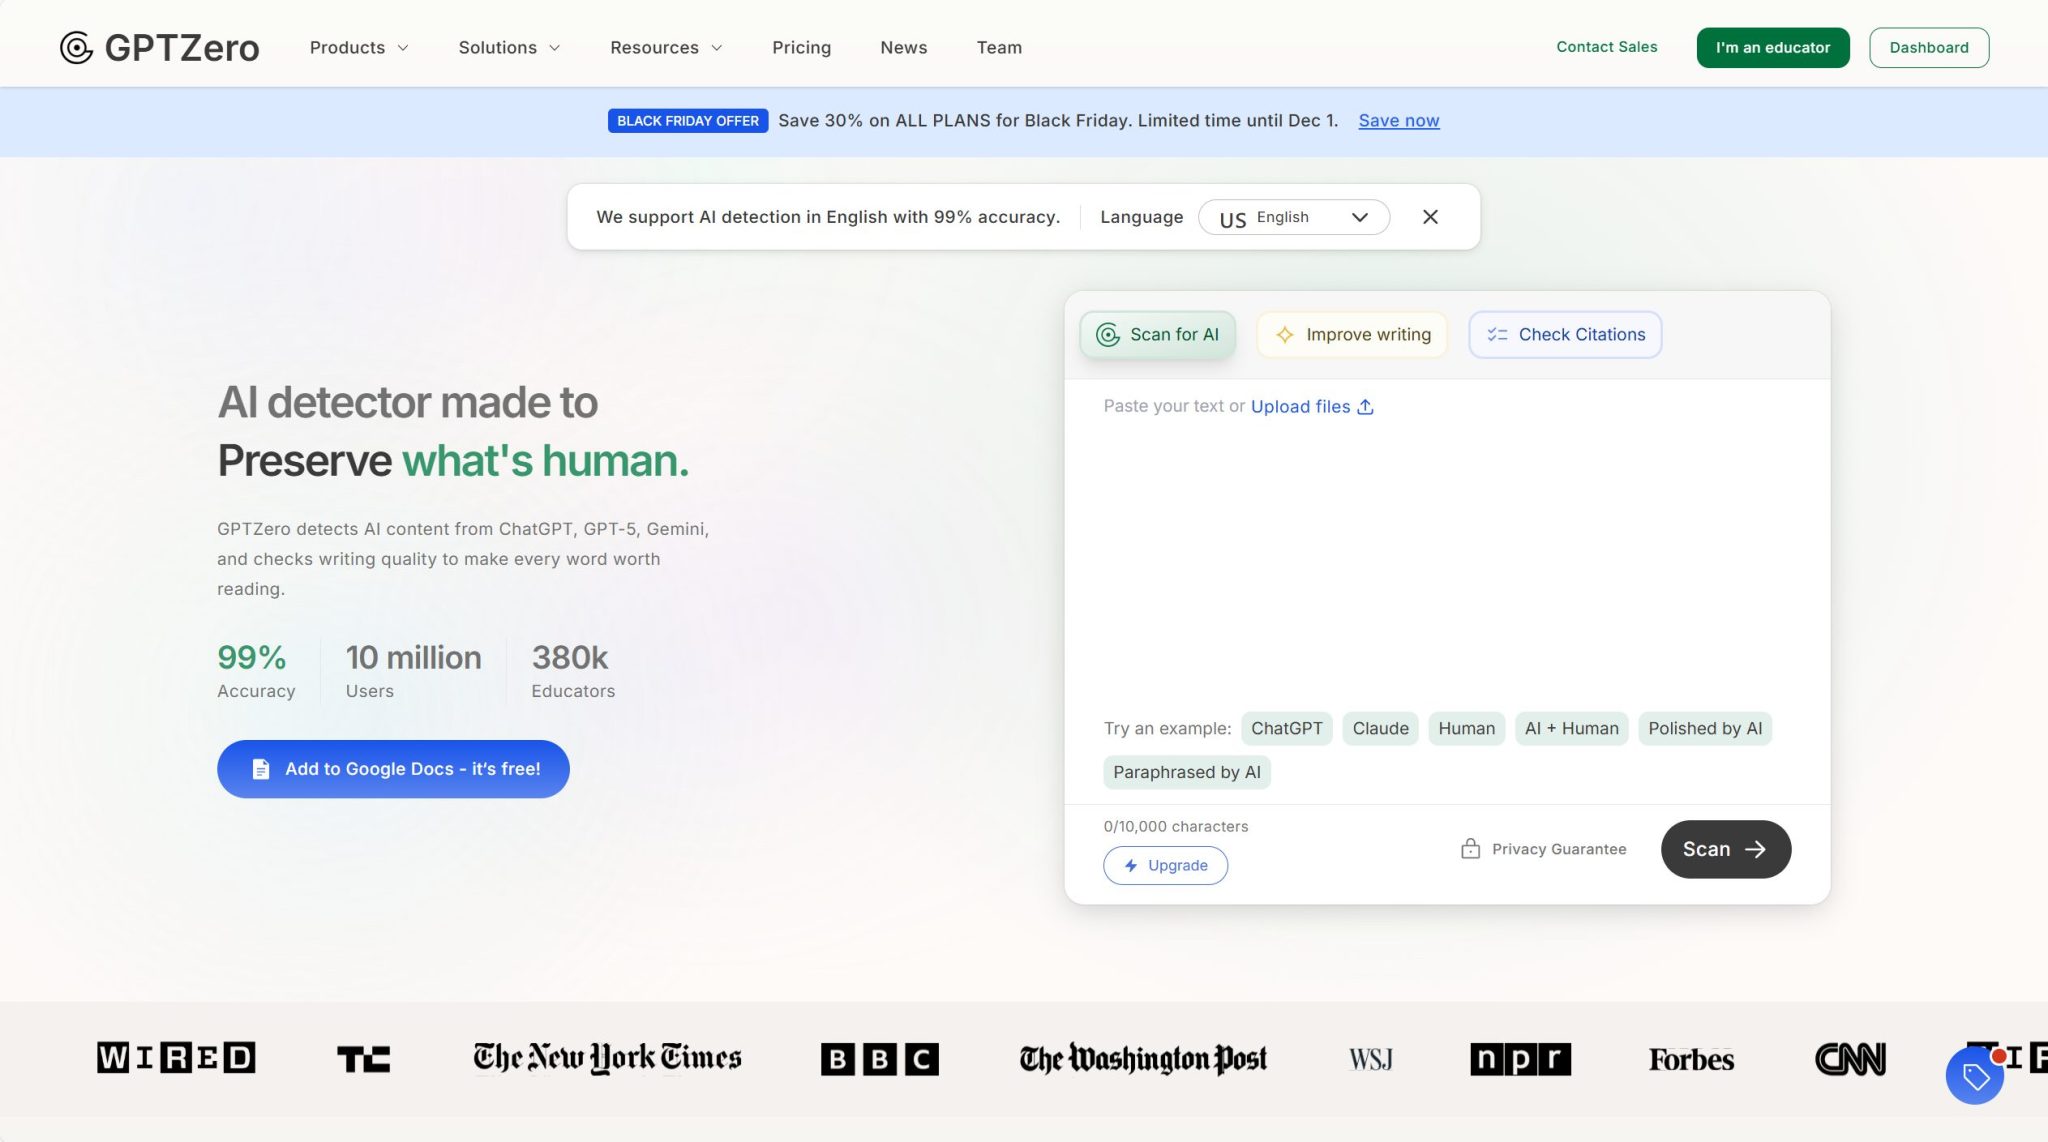Expand the Products menu
The image size is (2048, 1142).
click(x=359, y=47)
